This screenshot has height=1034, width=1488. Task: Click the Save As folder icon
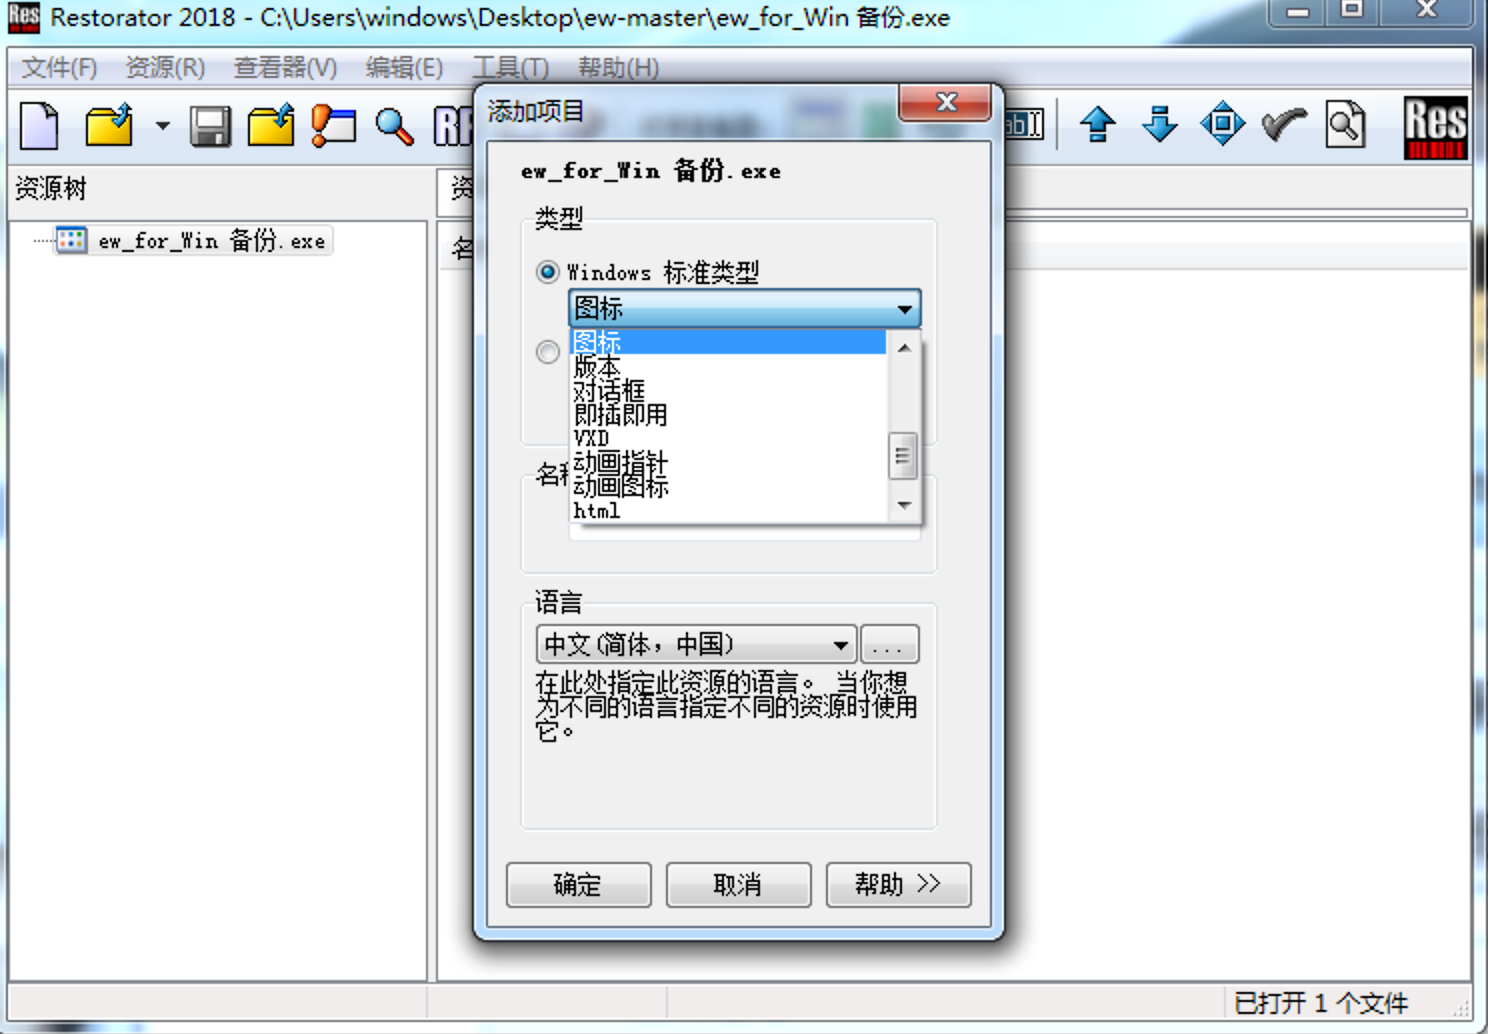(271, 126)
